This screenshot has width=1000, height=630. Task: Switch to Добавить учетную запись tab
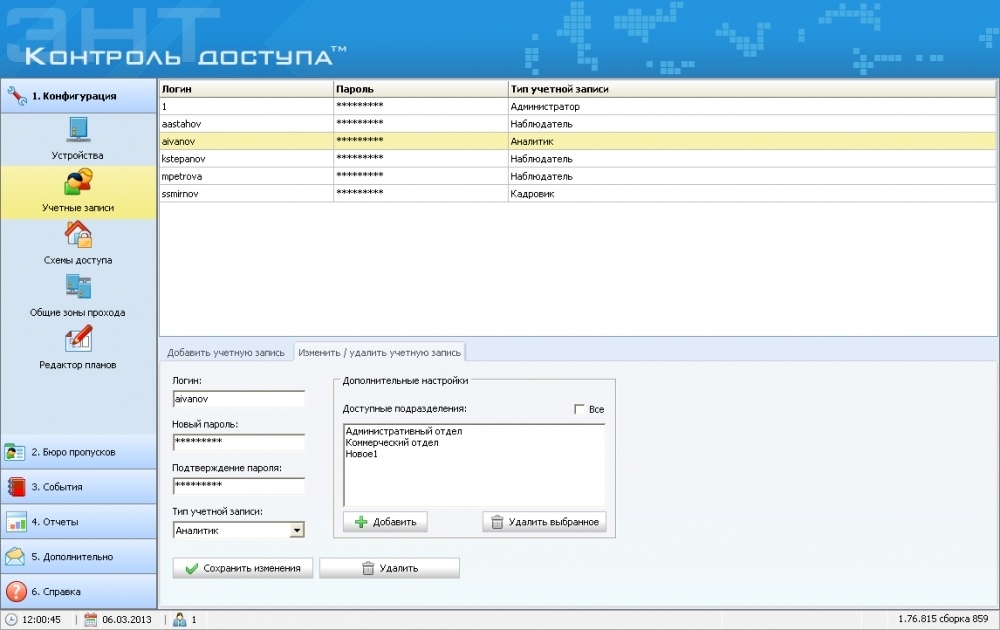[226, 352]
